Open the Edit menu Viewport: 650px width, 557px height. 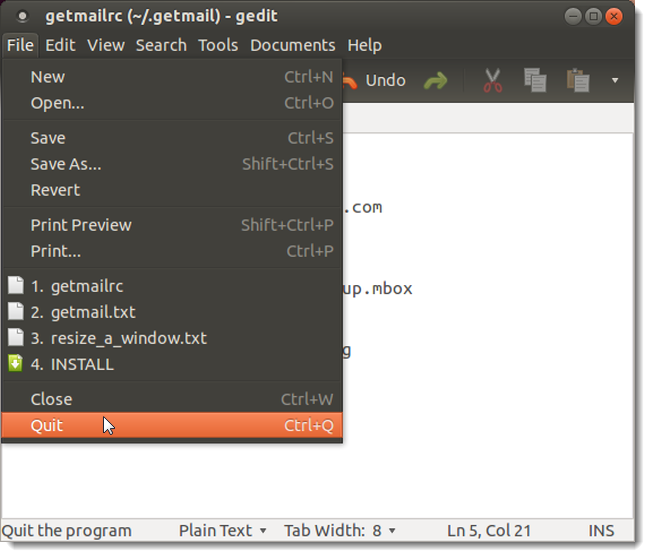60,45
